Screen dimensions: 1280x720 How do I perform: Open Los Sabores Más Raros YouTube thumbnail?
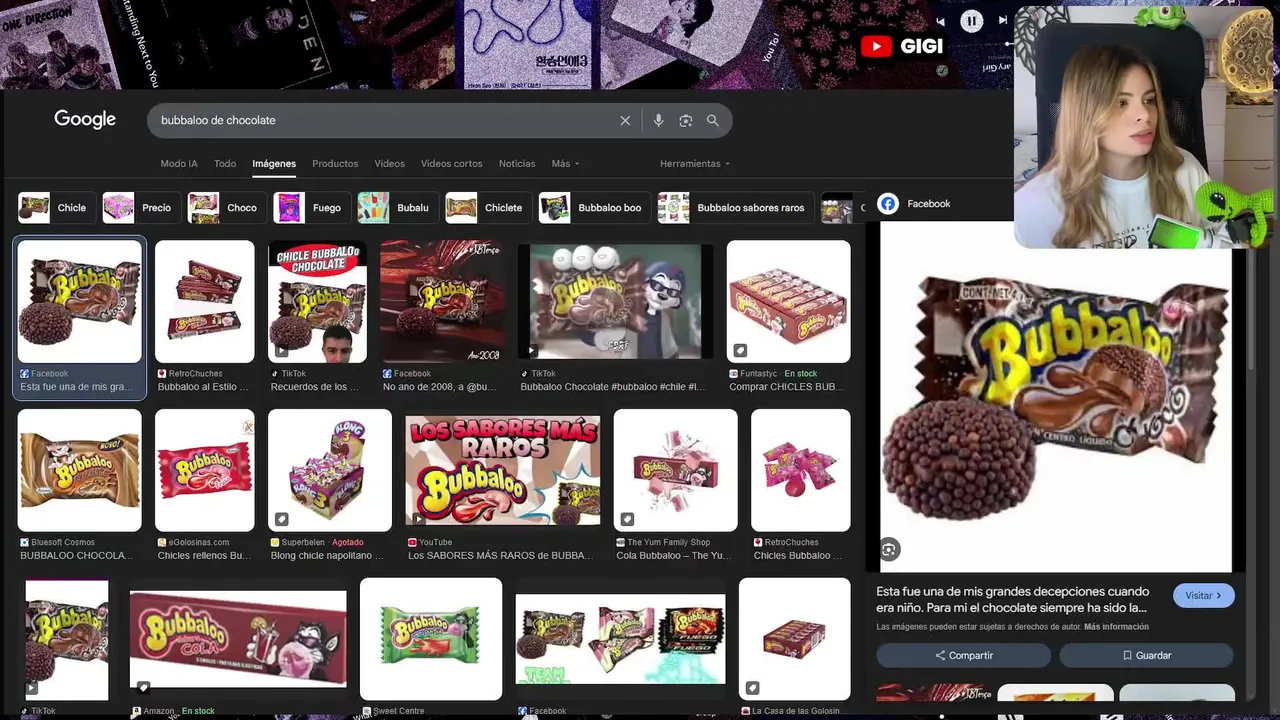point(503,470)
